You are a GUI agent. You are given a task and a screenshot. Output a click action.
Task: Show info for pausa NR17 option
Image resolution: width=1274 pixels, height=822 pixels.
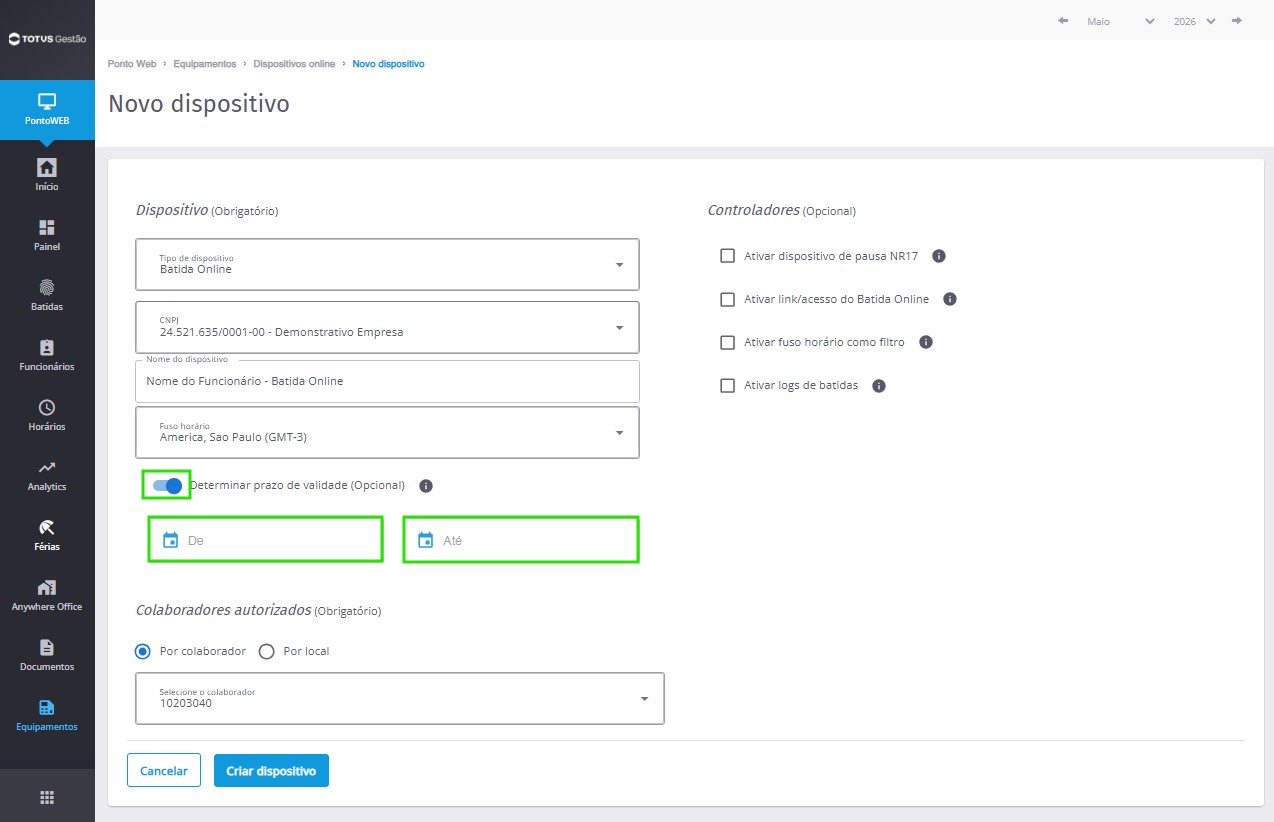pos(939,256)
